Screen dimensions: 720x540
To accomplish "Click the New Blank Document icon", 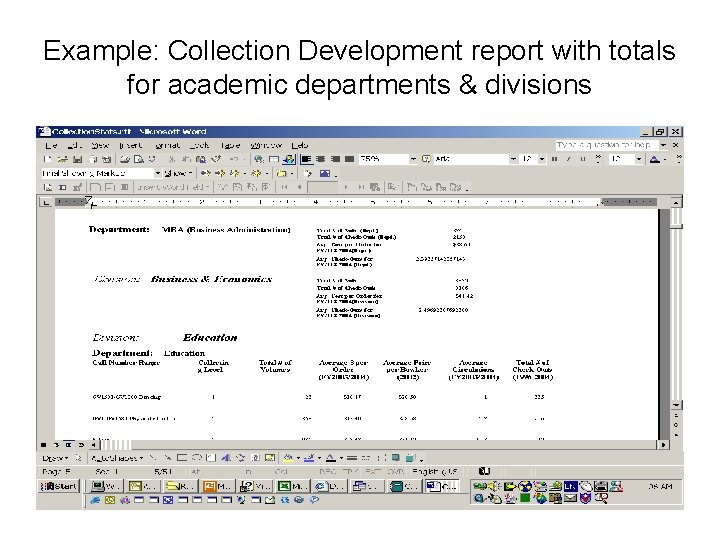I will 47,159.
